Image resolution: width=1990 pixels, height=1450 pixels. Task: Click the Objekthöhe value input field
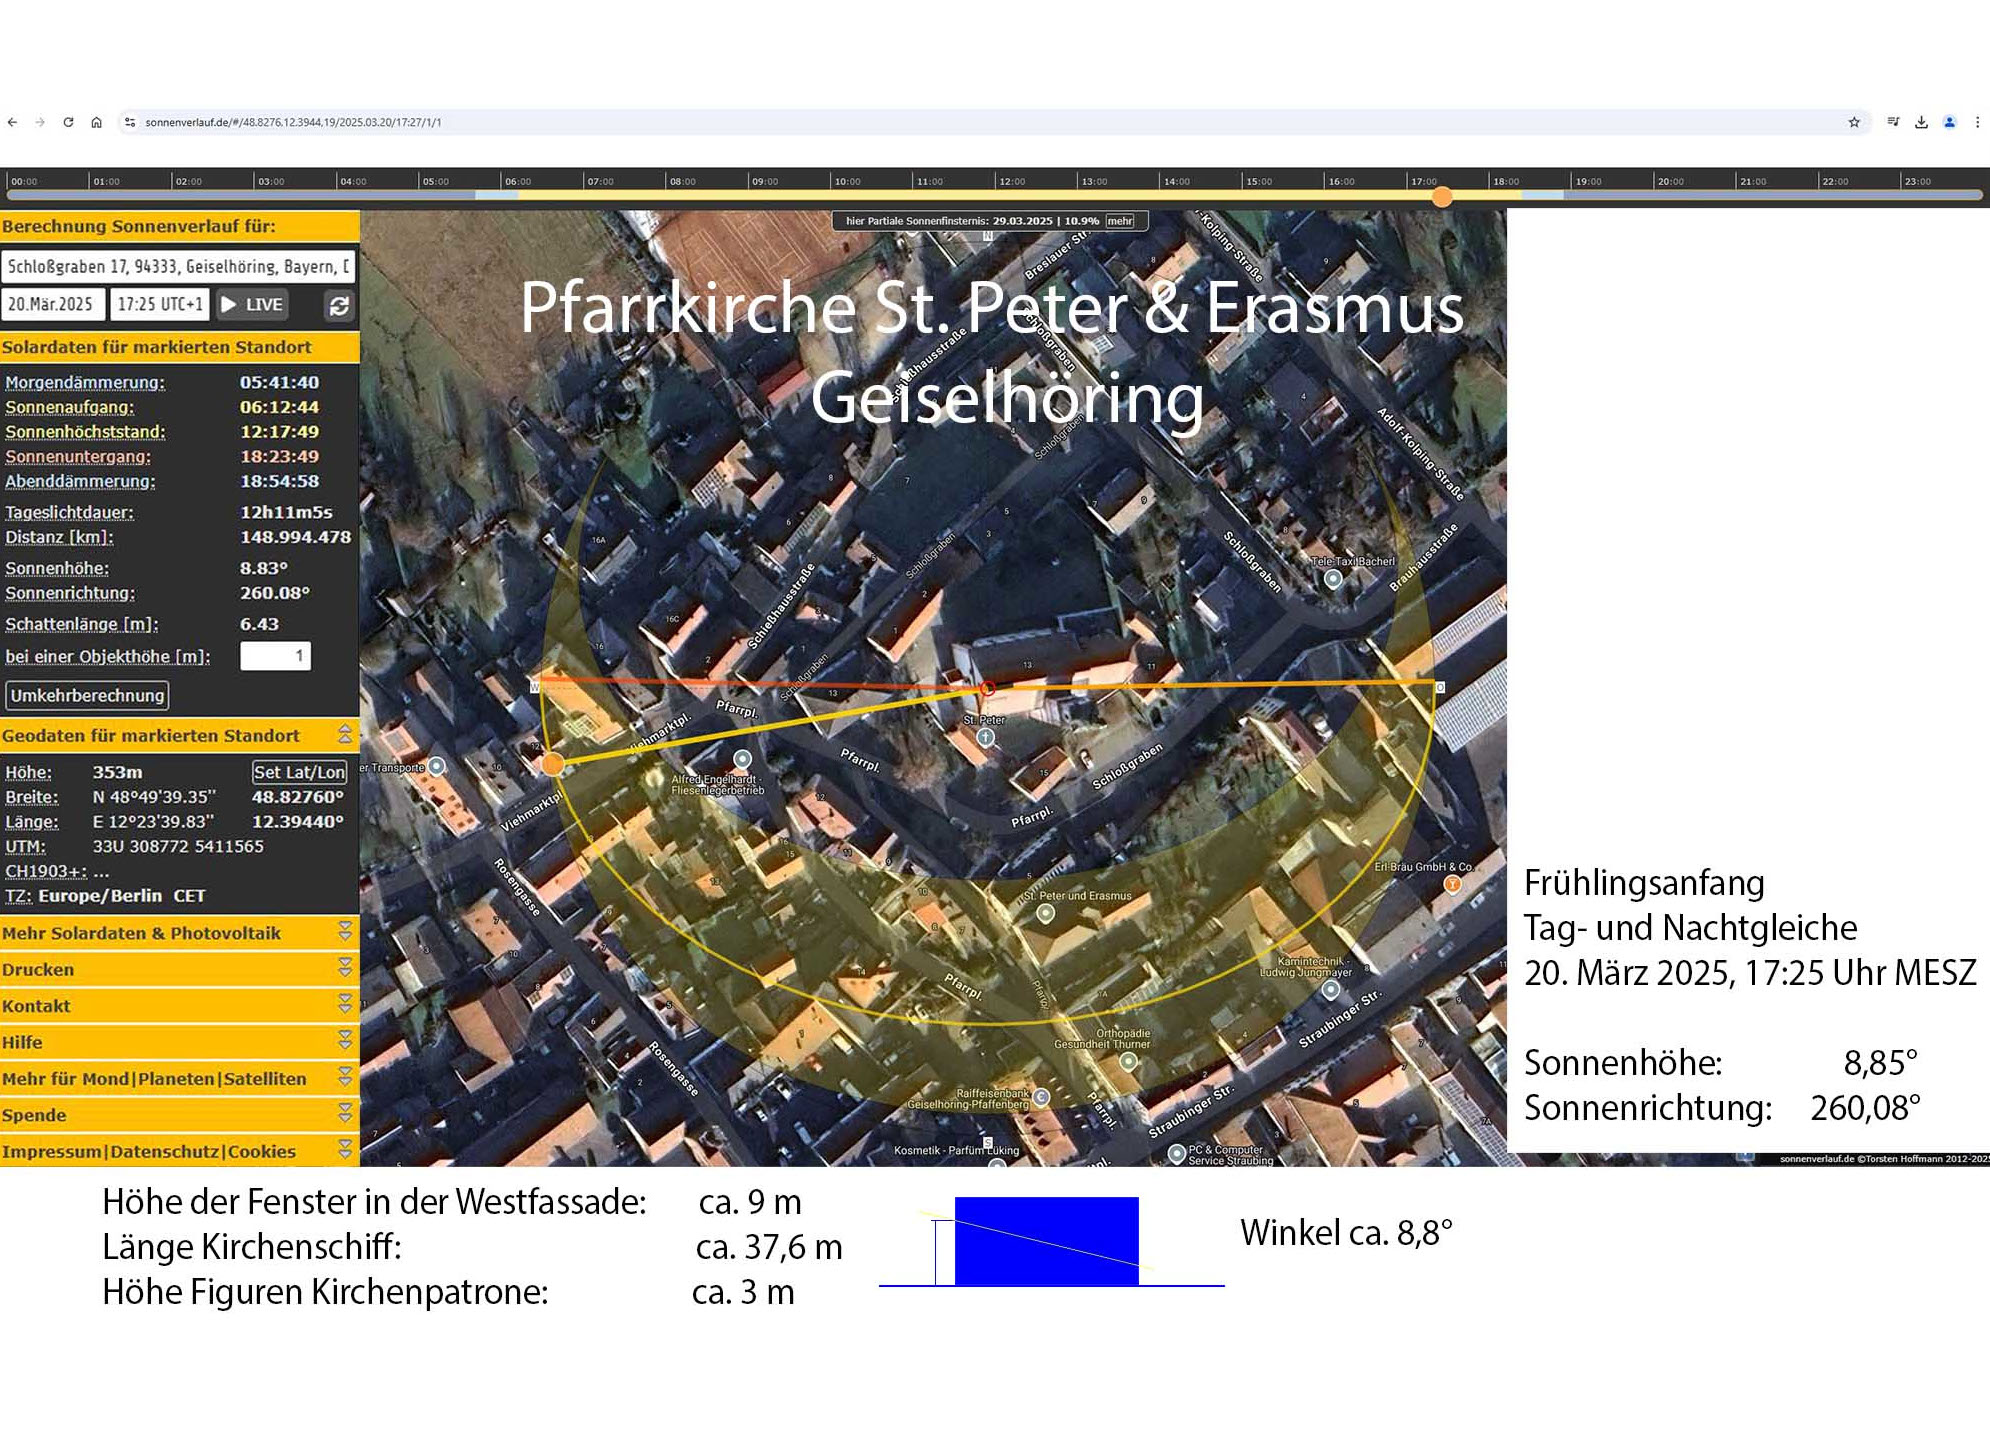(275, 656)
